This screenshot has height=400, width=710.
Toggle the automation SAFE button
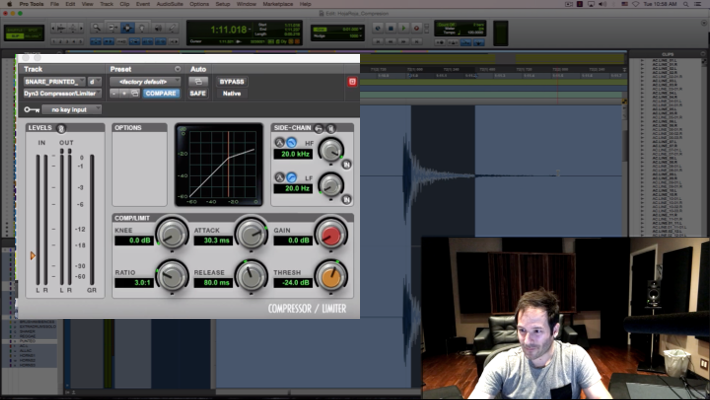[198, 93]
